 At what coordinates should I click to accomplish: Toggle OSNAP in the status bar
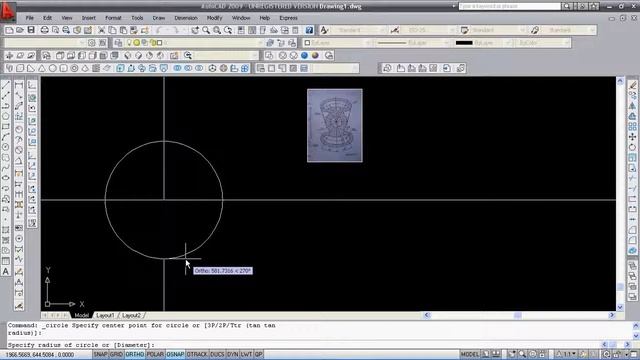pyautogui.click(x=175, y=354)
